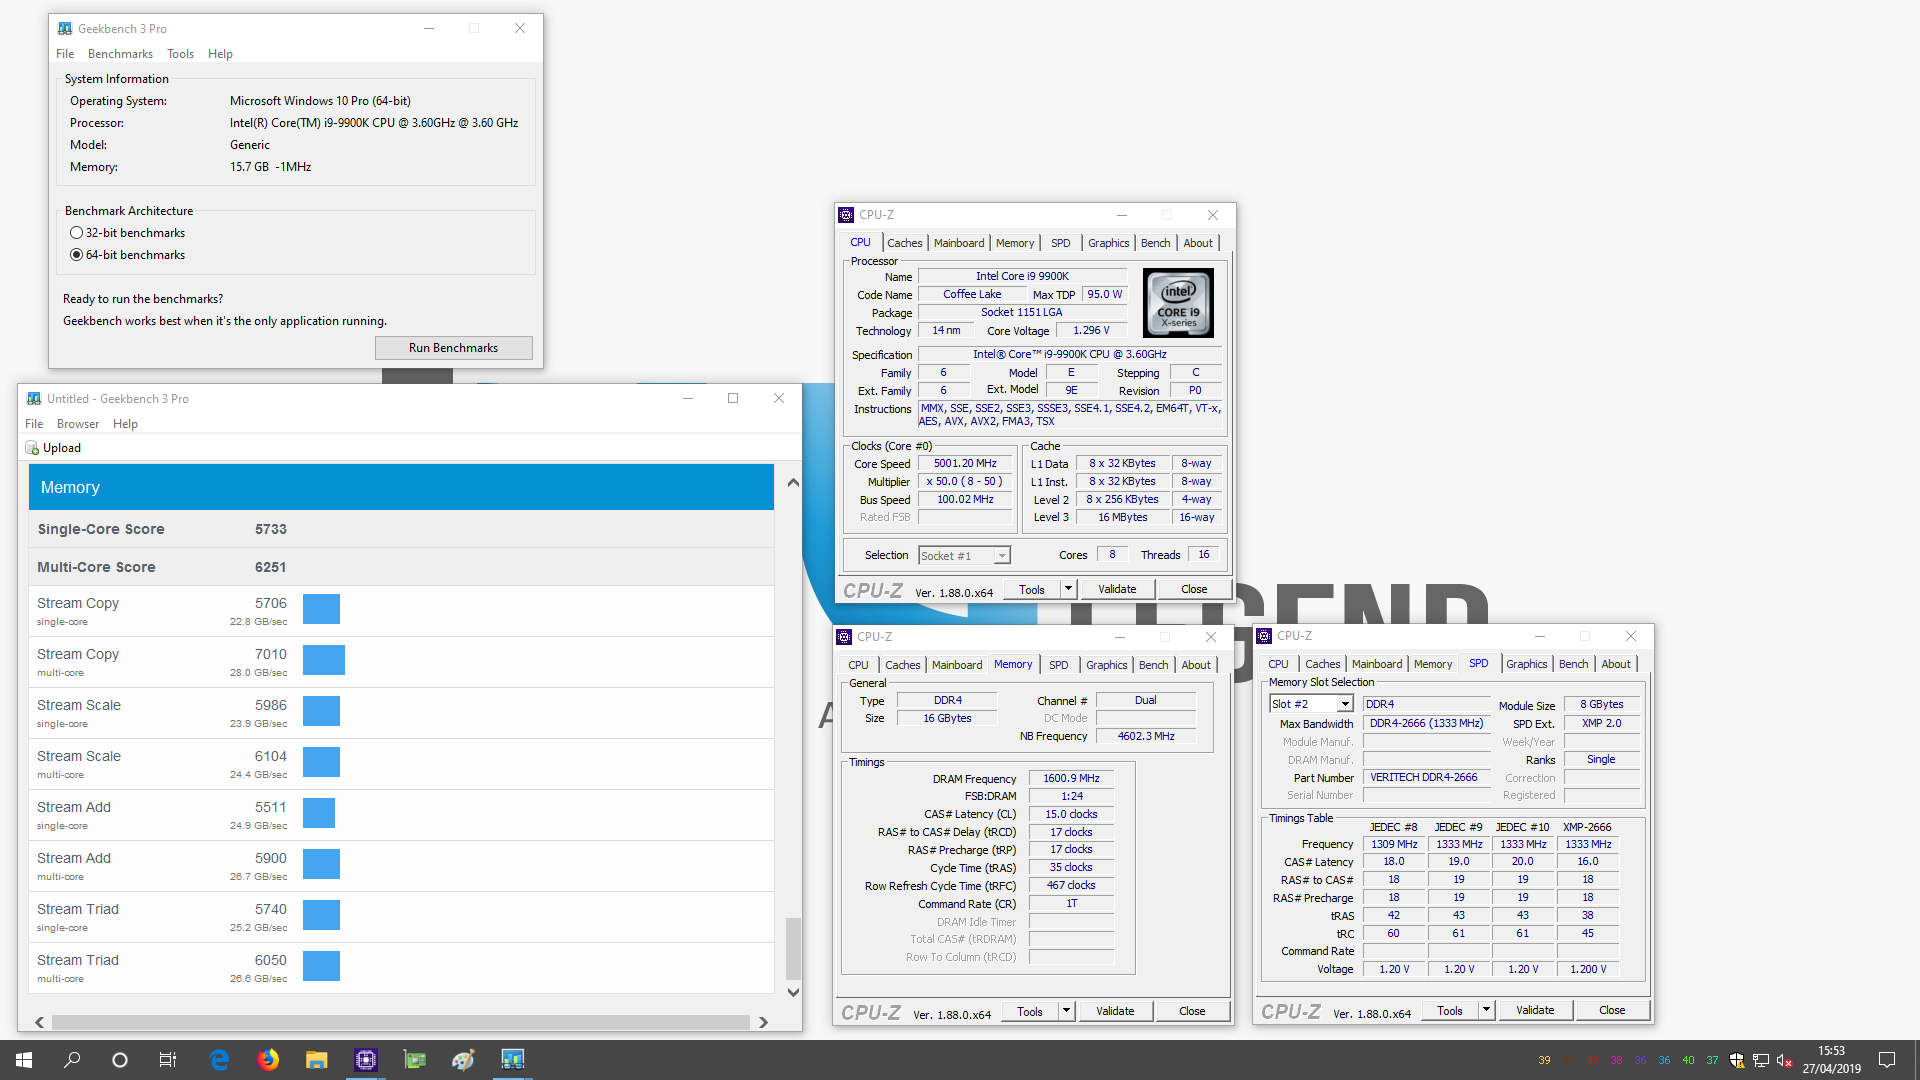
Task: Click CPU-Z title icon in the SPD window
Action: pos(1264,636)
